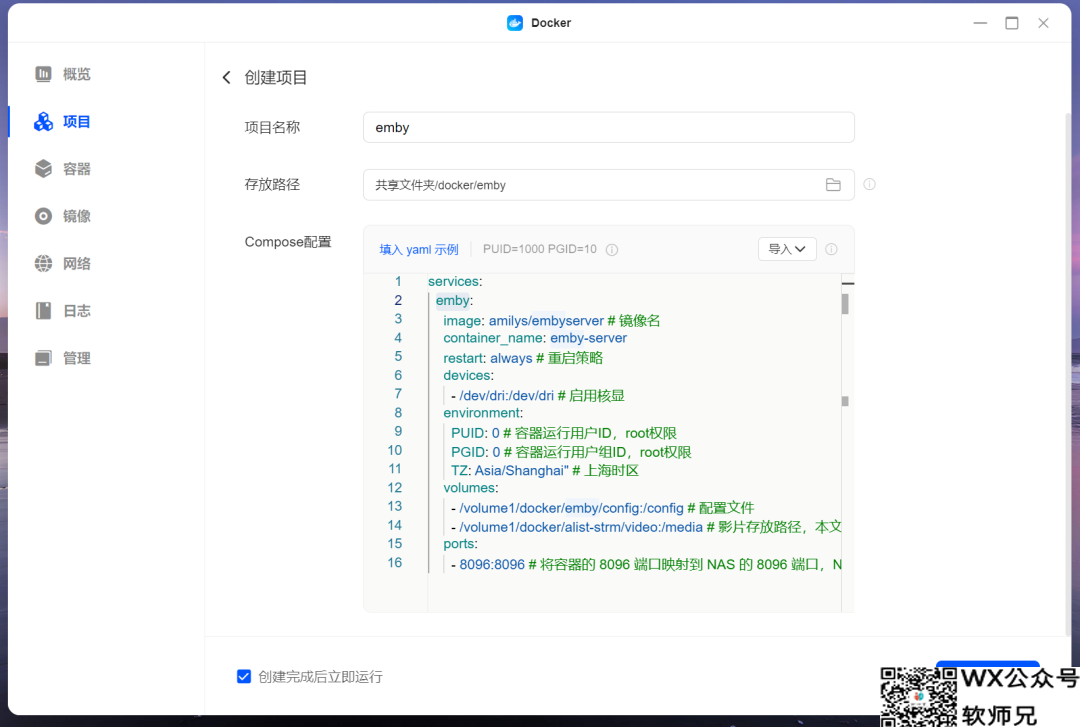The width and height of the screenshot is (1080, 727).
Task: Click line 16 ports mapping in editor
Action: pos(640,565)
